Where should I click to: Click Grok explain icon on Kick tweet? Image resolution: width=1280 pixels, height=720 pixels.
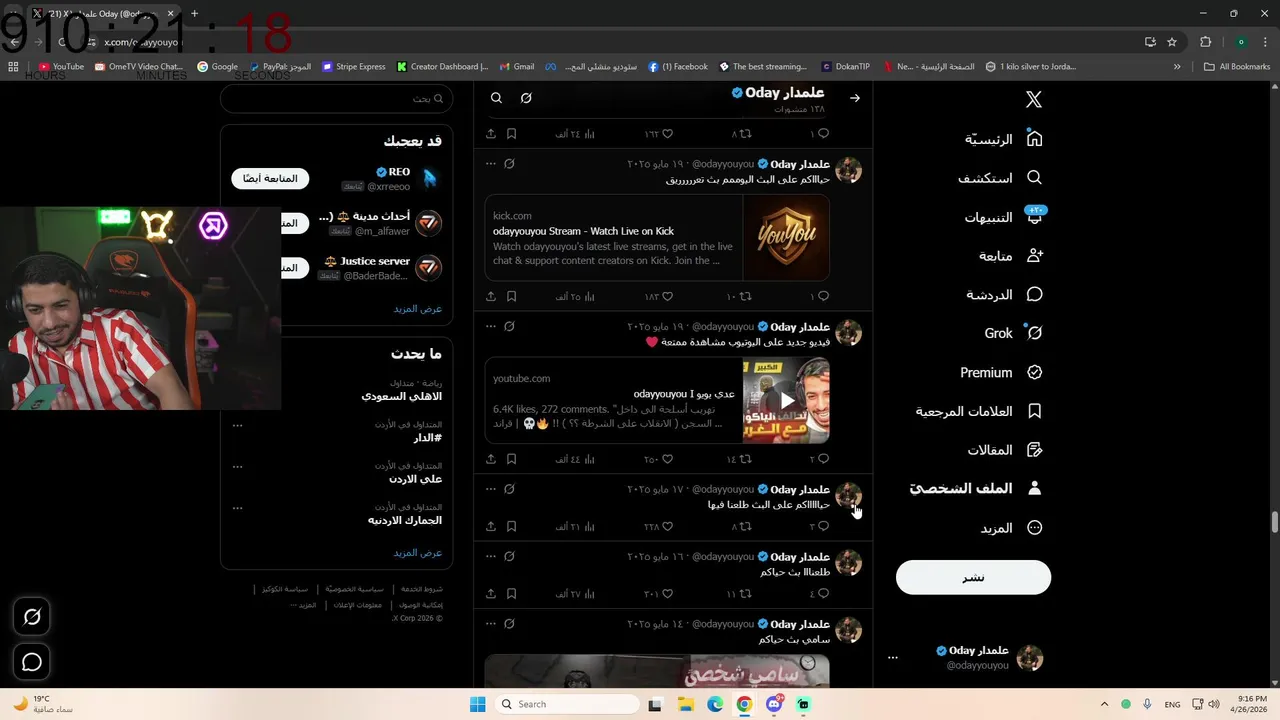coord(509,163)
